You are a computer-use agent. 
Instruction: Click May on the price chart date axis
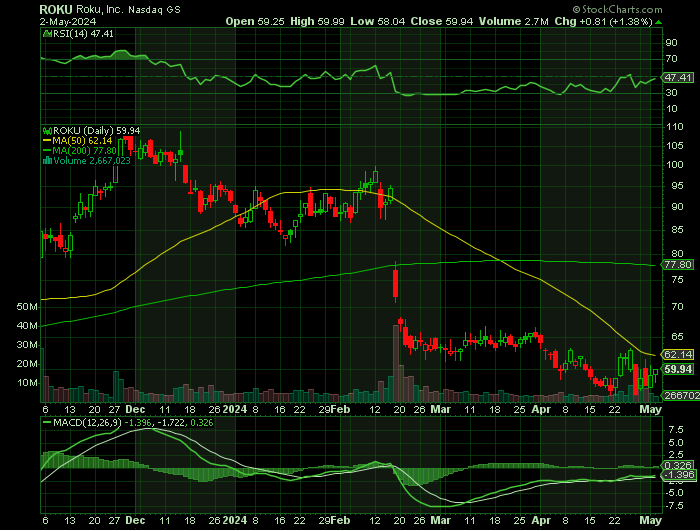650,409
